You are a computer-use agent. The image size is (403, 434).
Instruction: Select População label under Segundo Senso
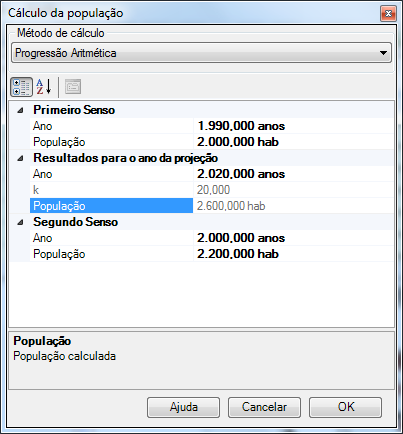tap(59, 254)
